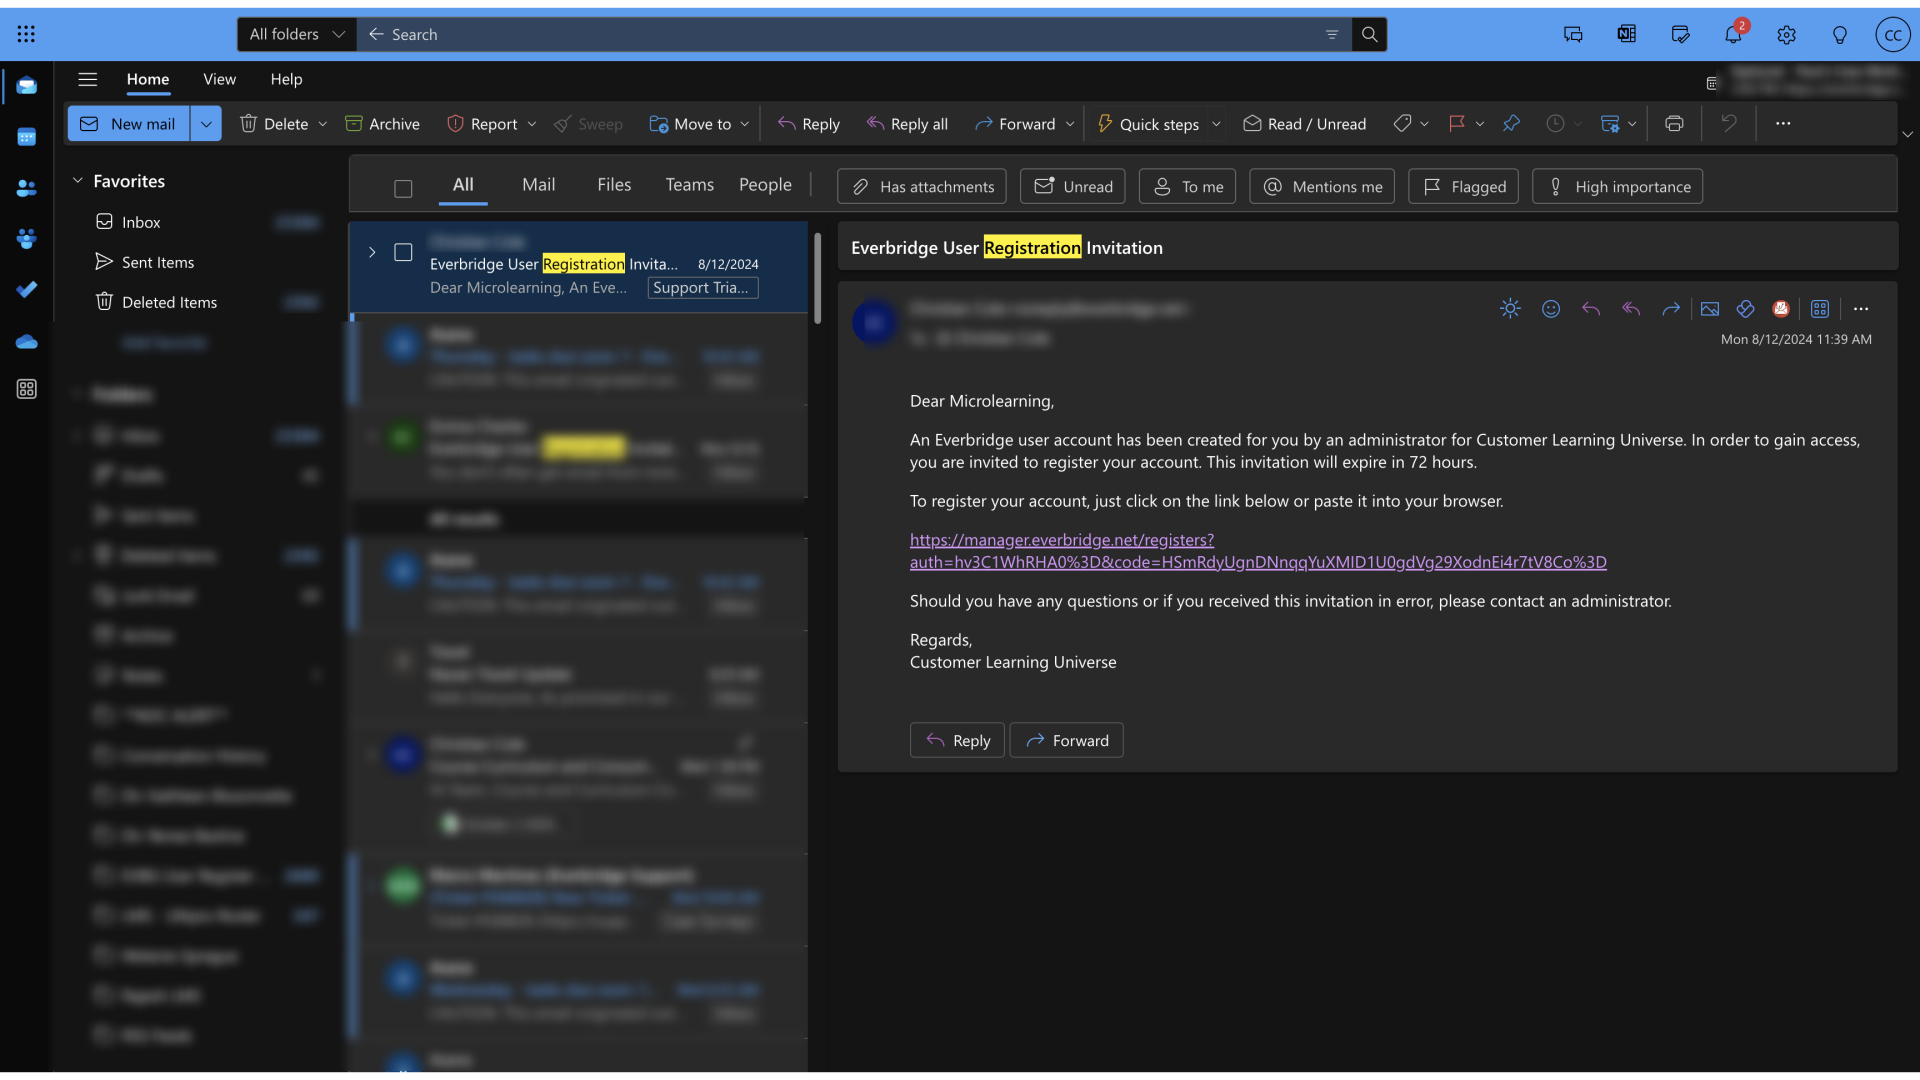
Task: Toggle Has attachments filter
Action: [x=921, y=187]
